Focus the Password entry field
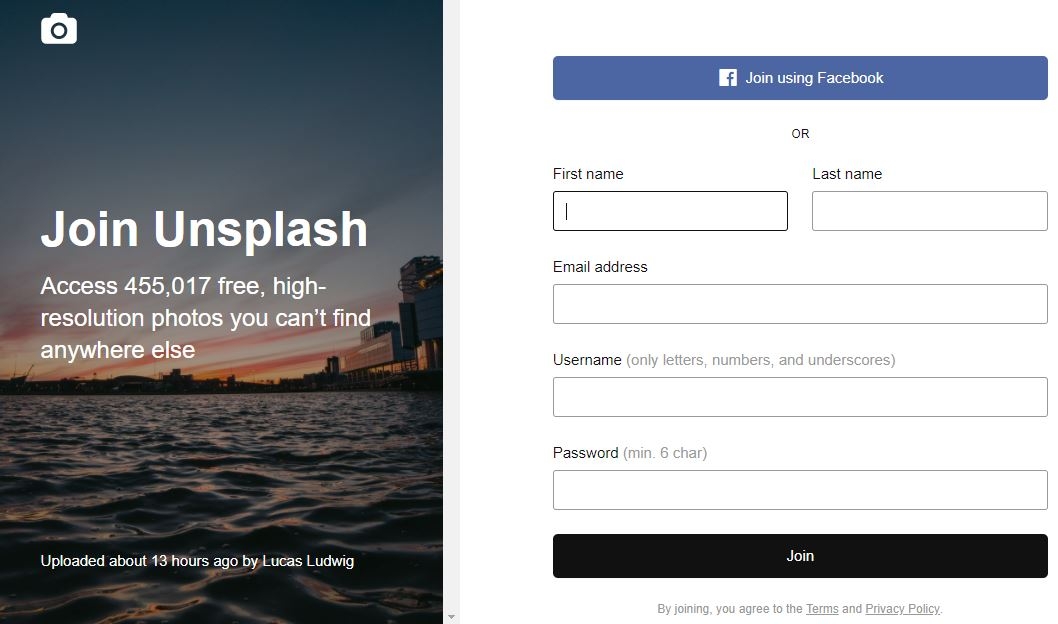This screenshot has height=624, width=1058. click(x=800, y=490)
